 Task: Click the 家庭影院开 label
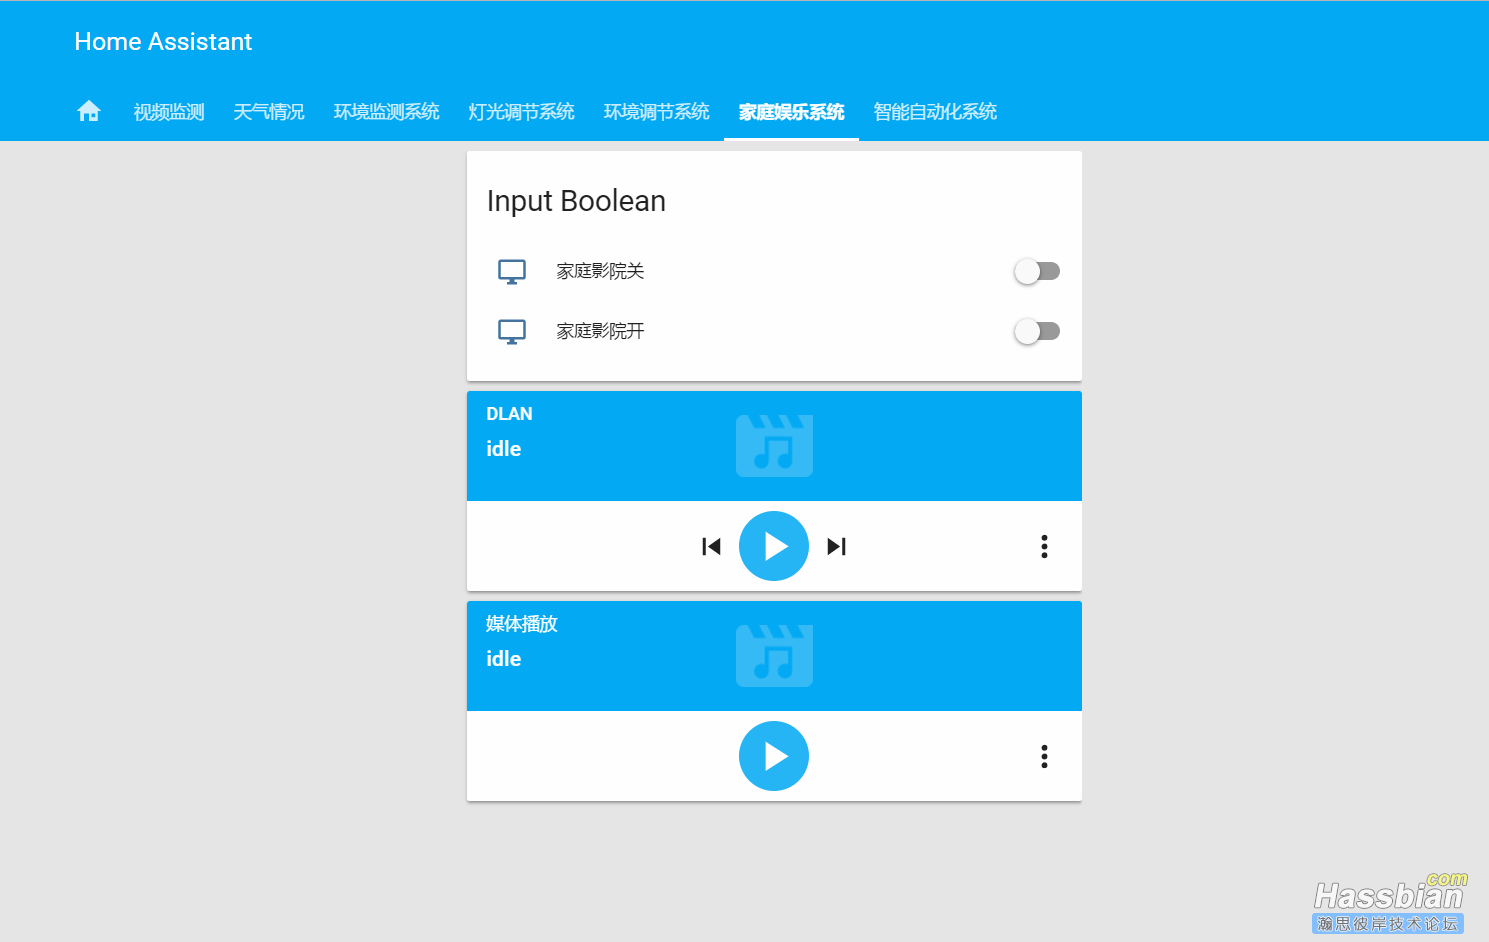click(x=600, y=331)
